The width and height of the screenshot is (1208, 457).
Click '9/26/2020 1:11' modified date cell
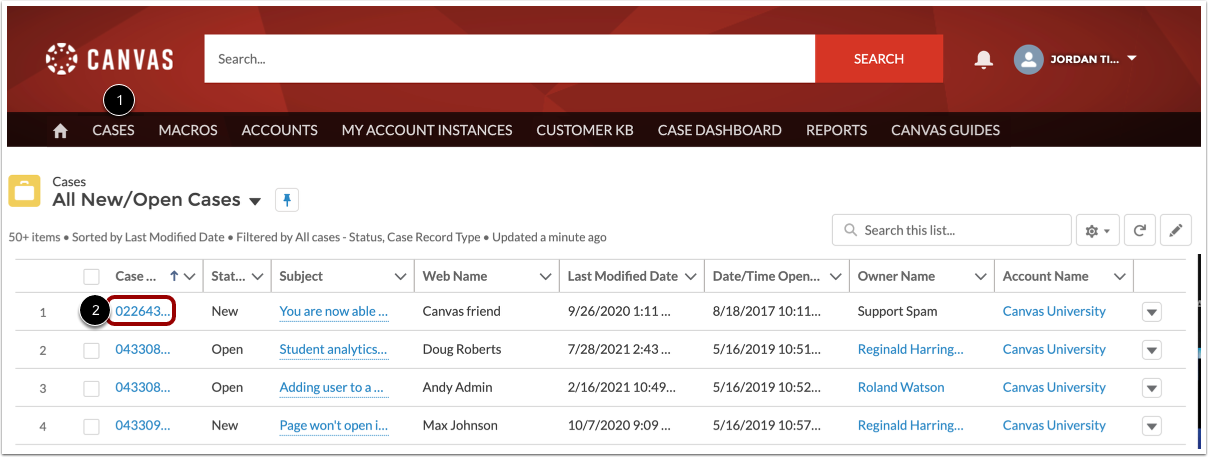[618, 311]
